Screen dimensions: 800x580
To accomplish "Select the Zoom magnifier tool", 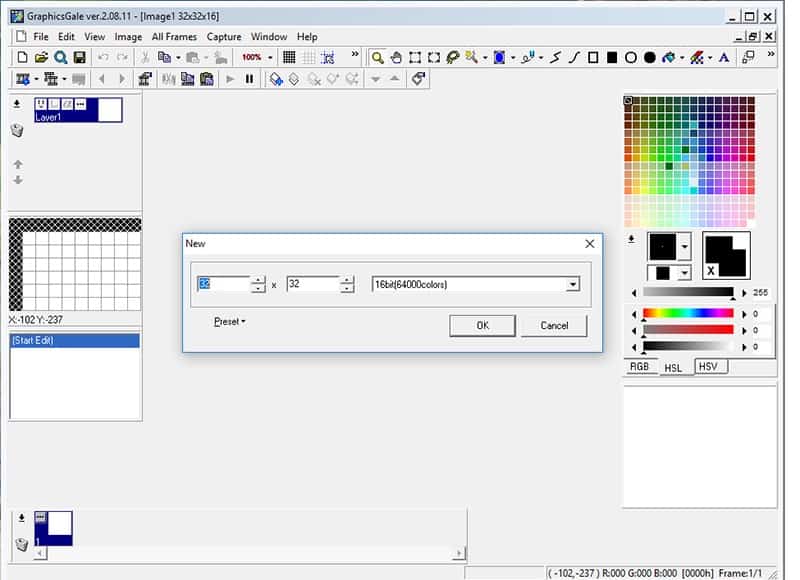I will point(378,58).
